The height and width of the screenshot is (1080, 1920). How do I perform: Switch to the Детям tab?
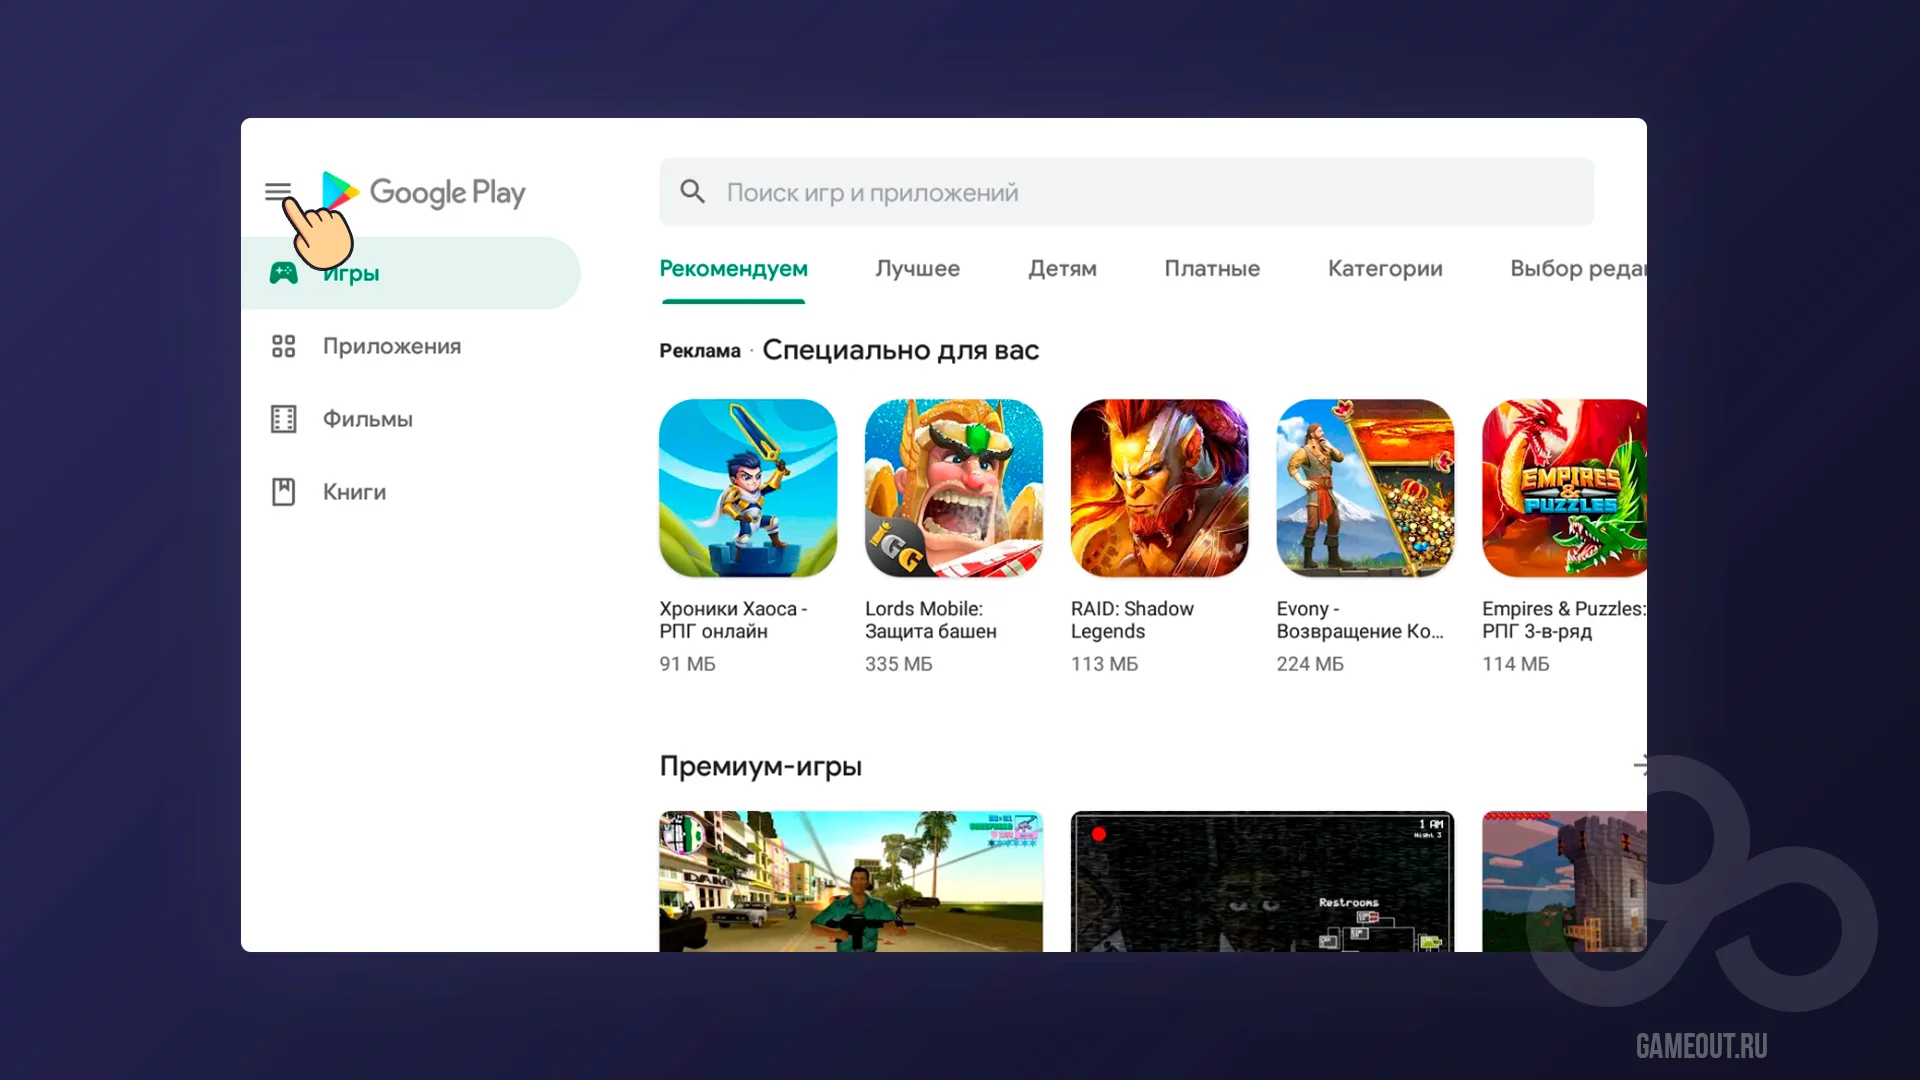click(x=1062, y=268)
